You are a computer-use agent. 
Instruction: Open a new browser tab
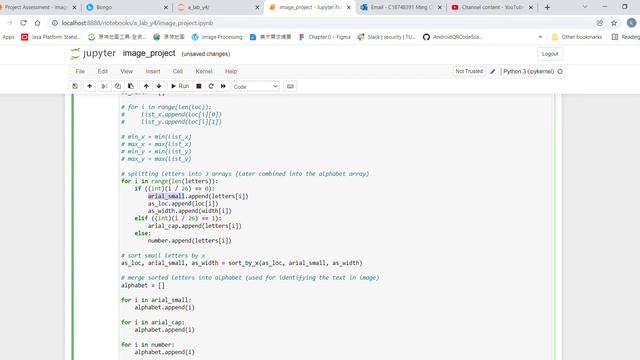pyautogui.click(x=547, y=7)
